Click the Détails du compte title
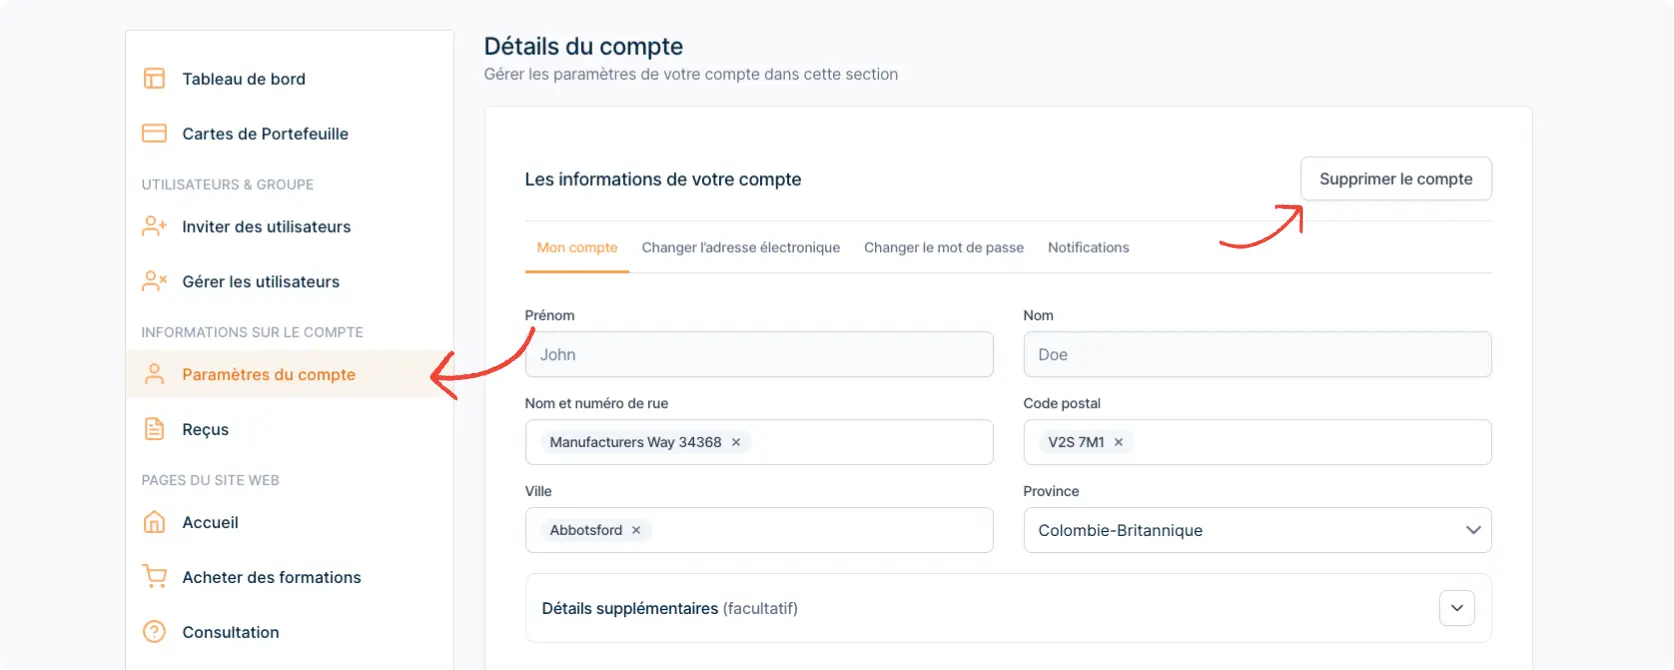 pos(583,46)
